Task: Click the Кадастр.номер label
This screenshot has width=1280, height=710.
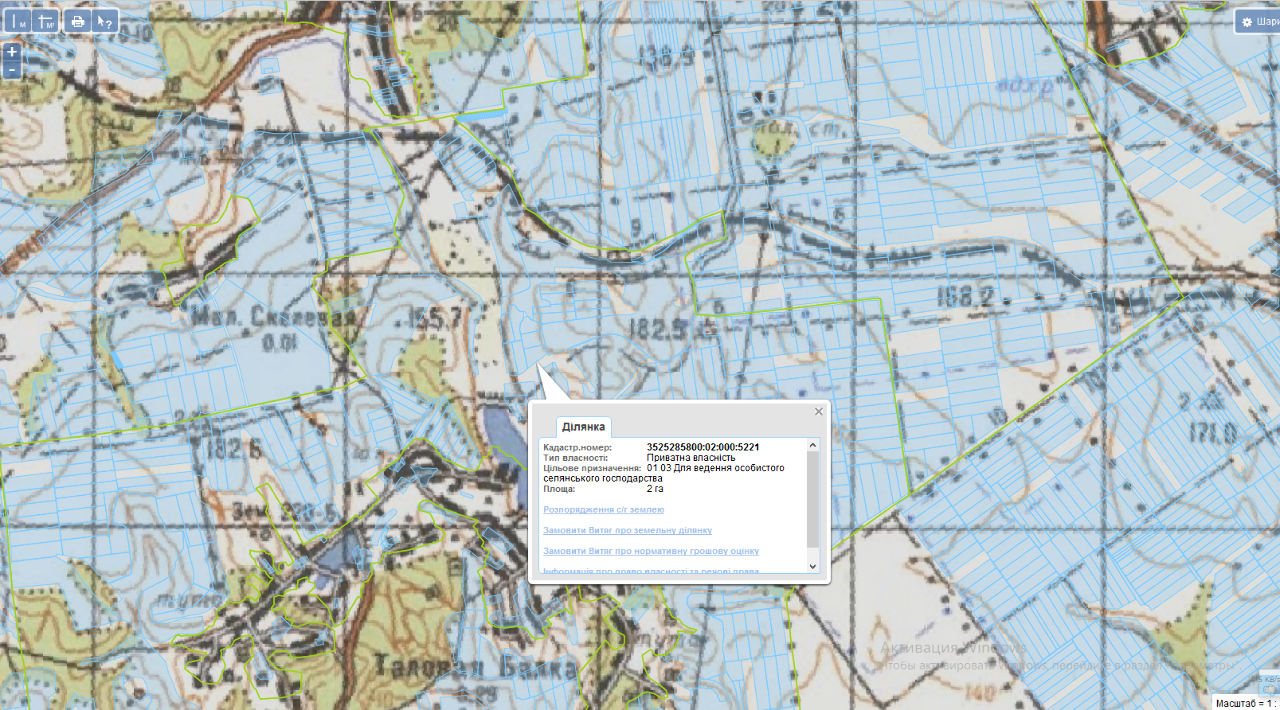Action: 577,447
